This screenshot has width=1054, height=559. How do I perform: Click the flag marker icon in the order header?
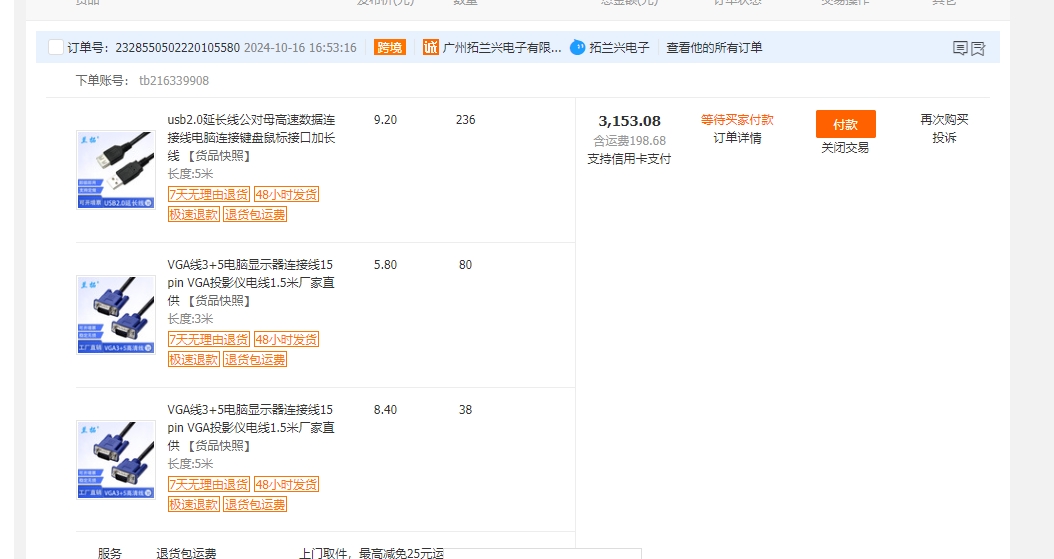[x=978, y=48]
